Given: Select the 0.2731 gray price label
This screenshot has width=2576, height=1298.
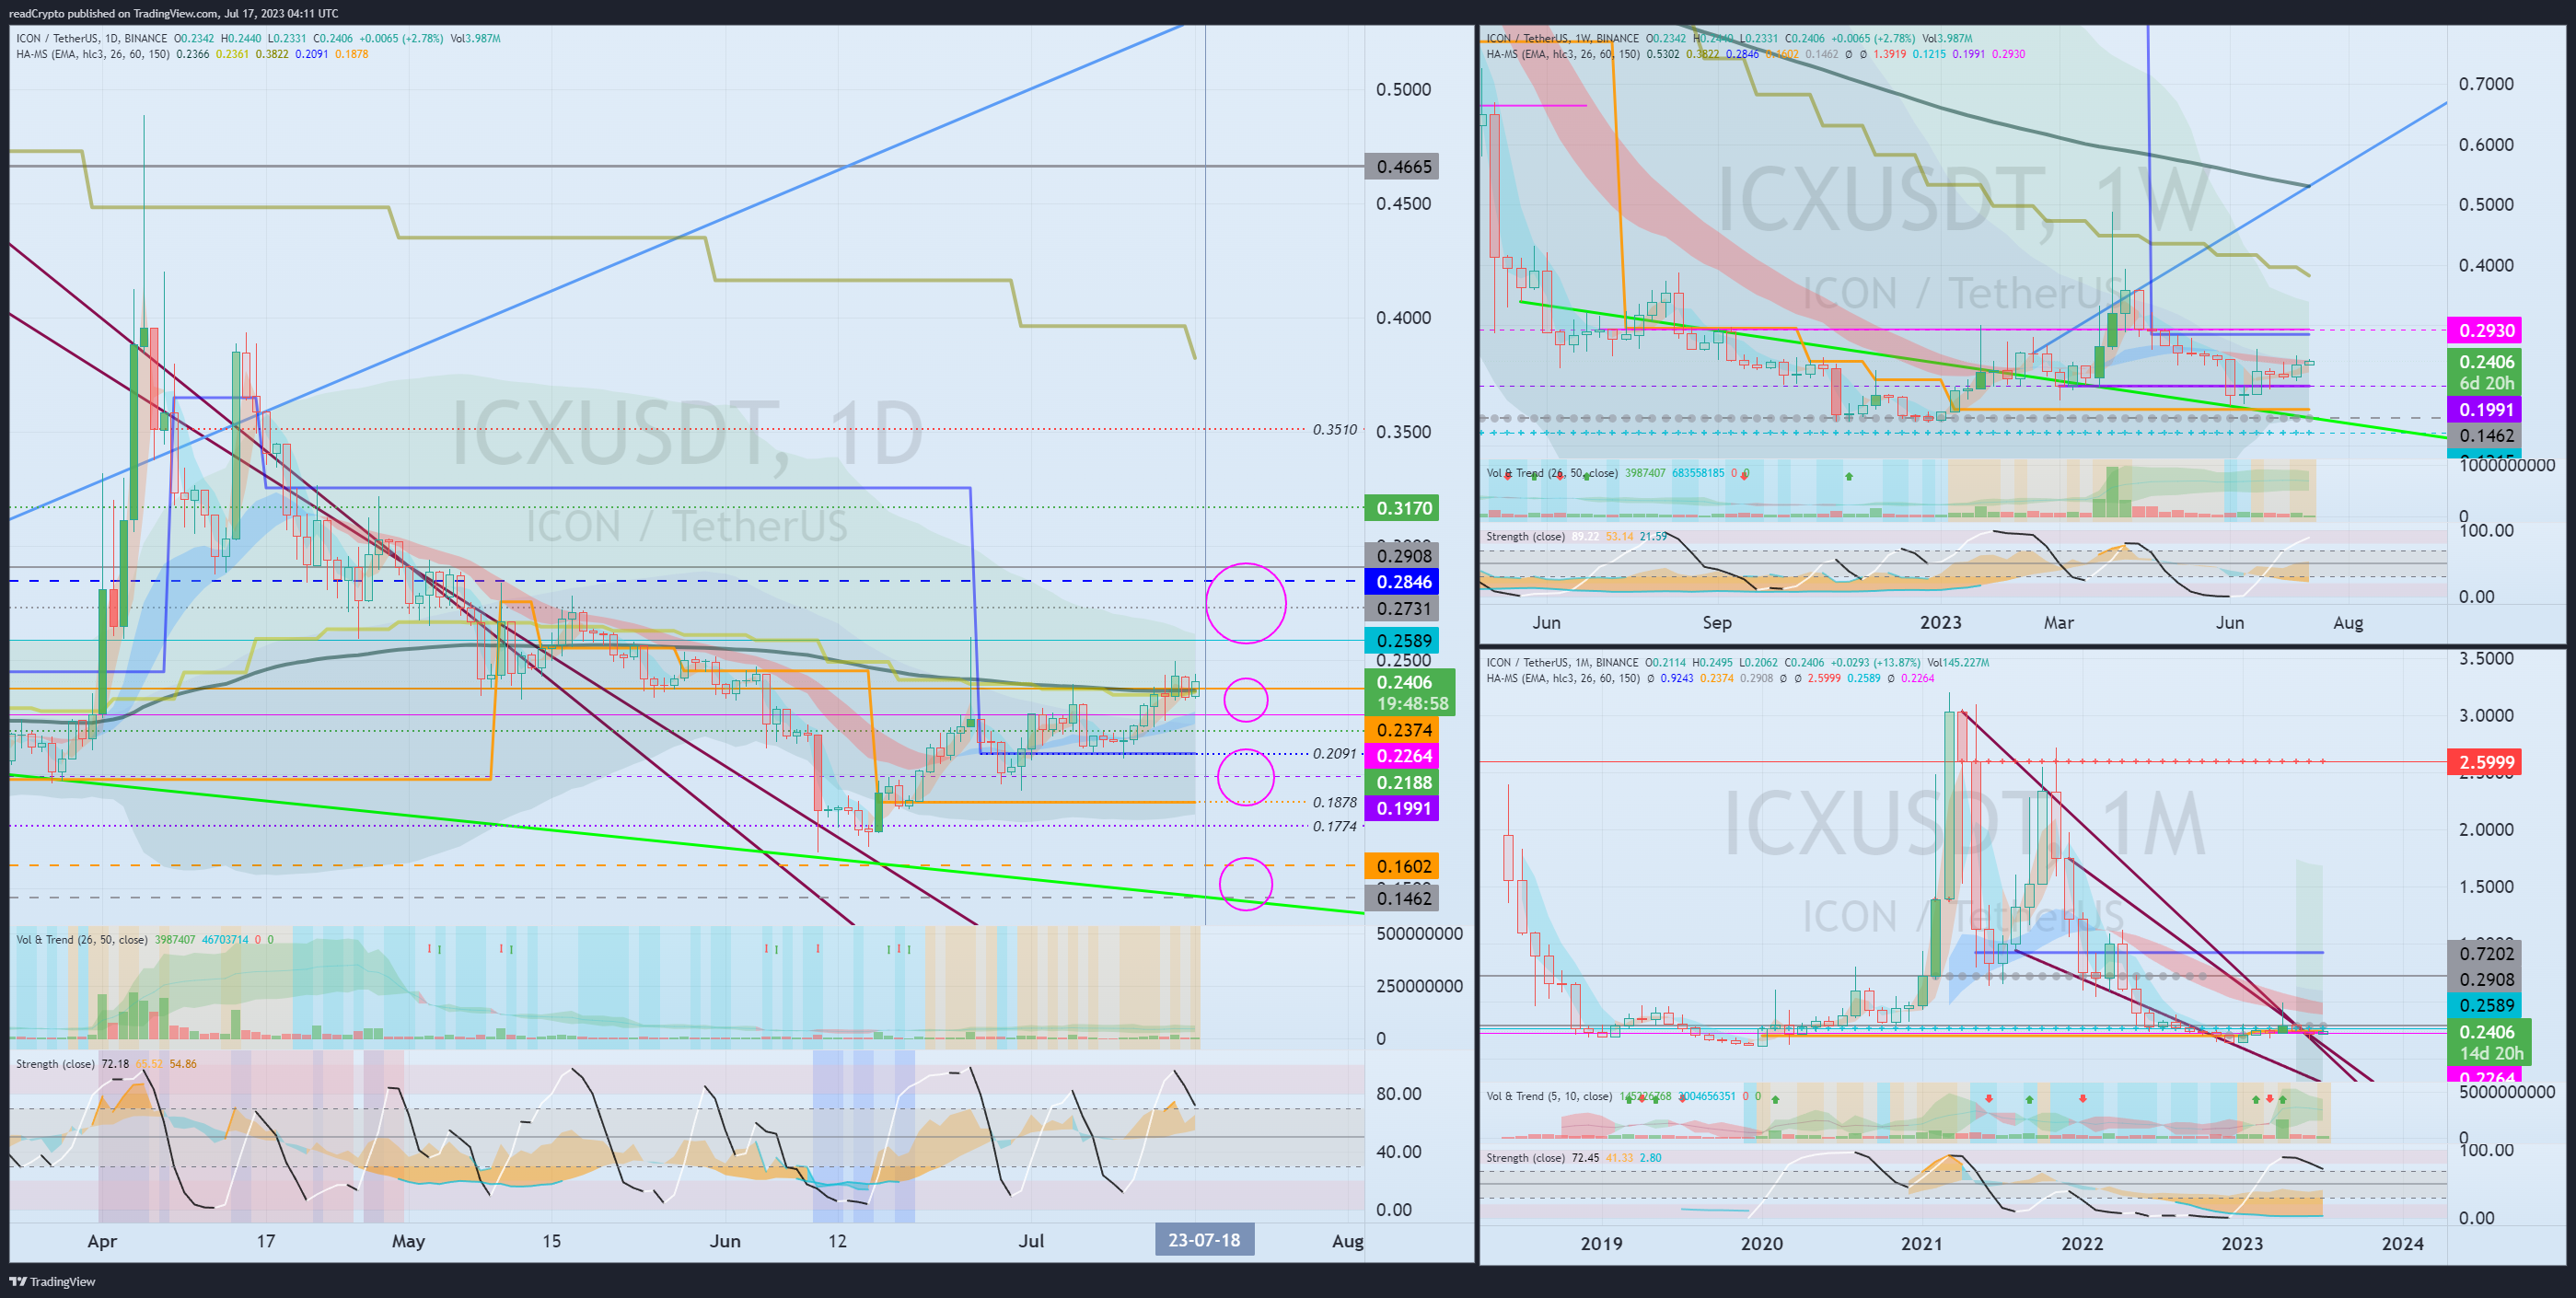Looking at the screenshot, I should (x=1402, y=609).
